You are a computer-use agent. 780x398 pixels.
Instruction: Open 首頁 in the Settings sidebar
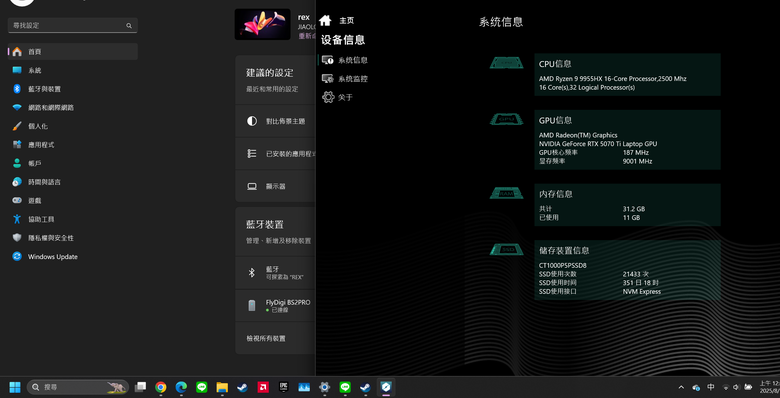point(73,52)
